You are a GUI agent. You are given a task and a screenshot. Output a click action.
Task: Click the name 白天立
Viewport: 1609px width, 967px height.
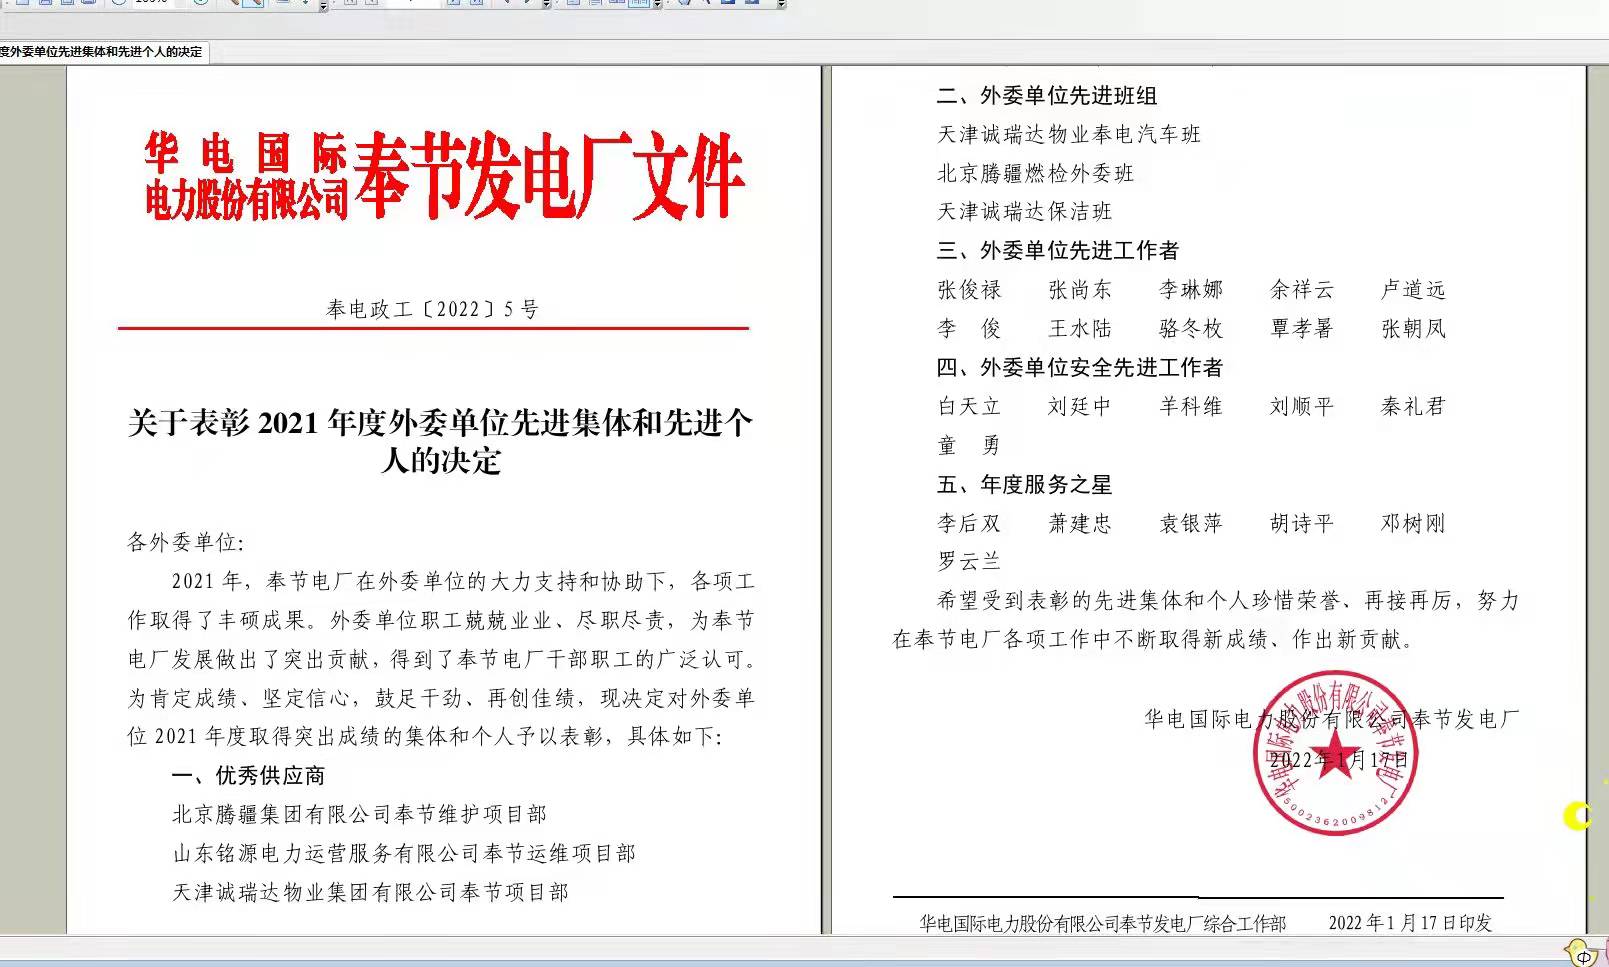click(969, 406)
